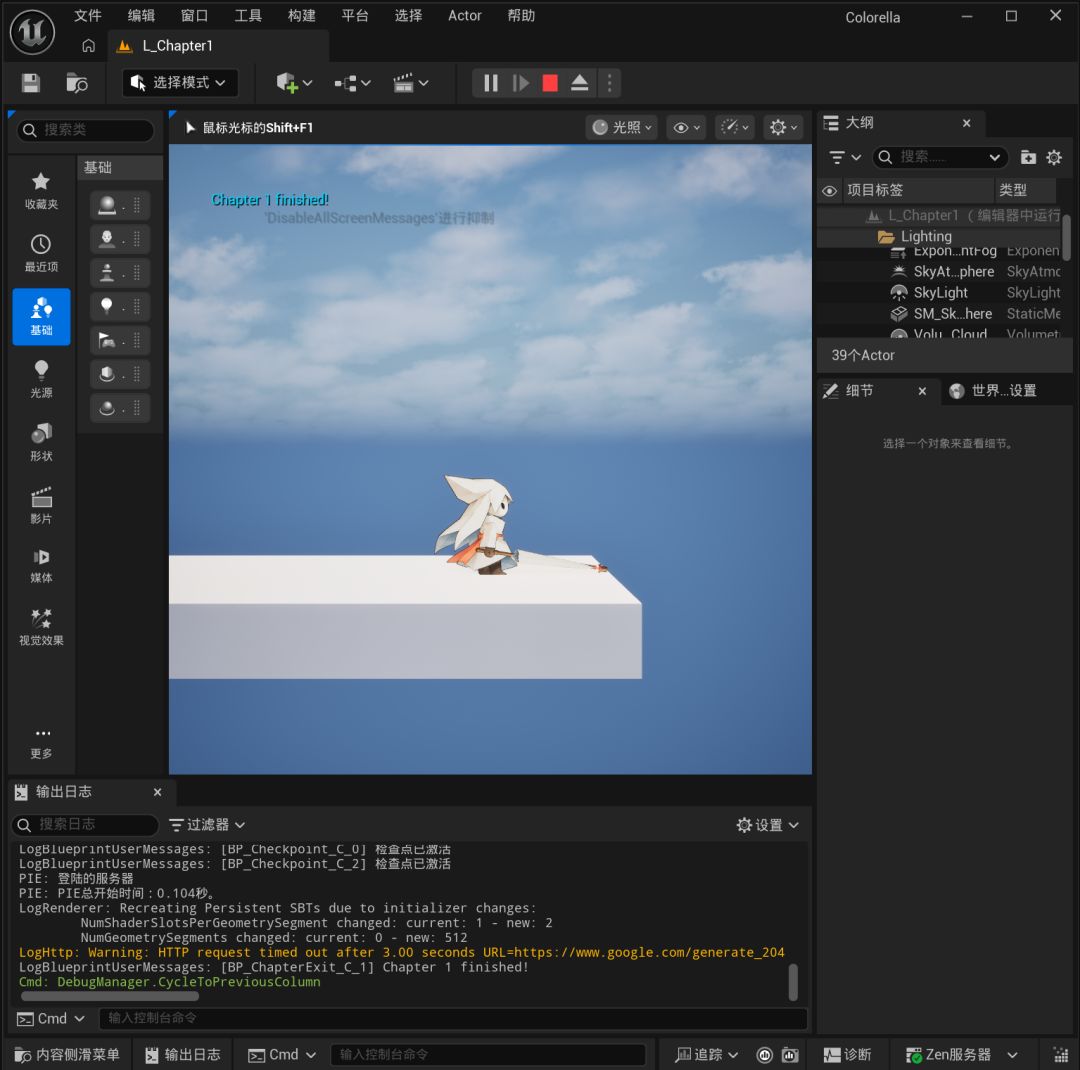Advance one frame with the step button
This screenshot has width=1080, height=1070.
pyautogui.click(x=521, y=83)
